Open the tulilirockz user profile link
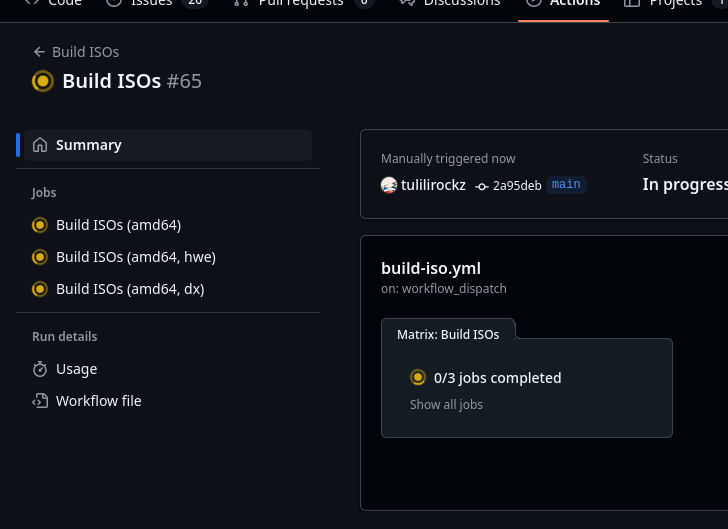 [x=433, y=185]
